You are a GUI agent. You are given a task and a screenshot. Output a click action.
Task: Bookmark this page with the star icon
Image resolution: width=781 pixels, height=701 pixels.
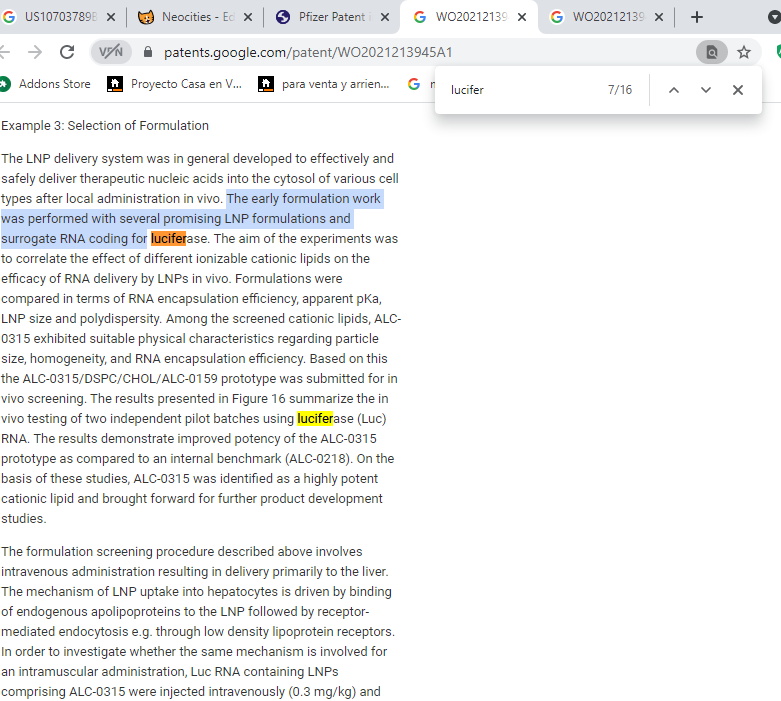(x=744, y=52)
